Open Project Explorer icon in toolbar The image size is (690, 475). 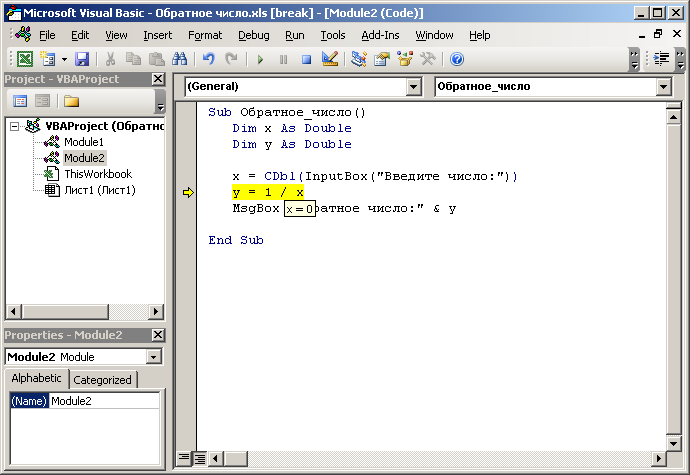pos(359,59)
